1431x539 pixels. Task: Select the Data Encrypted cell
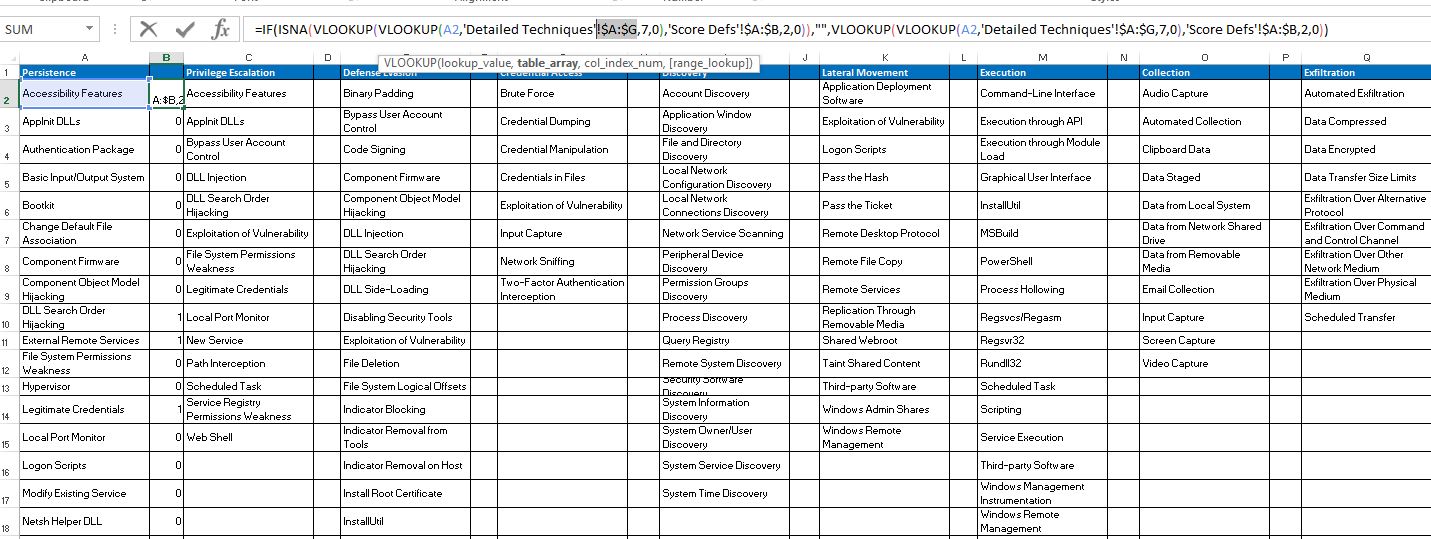(x=1366, y=149)
